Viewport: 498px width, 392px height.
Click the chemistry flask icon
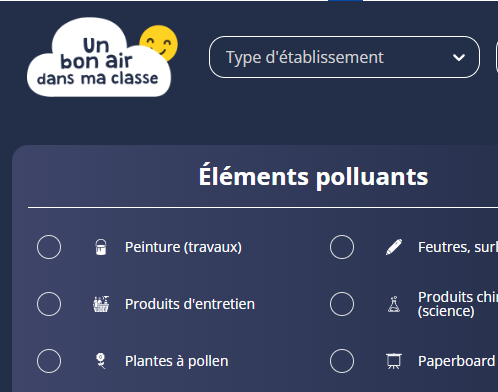pyautogui.click(x=394, y=304)
